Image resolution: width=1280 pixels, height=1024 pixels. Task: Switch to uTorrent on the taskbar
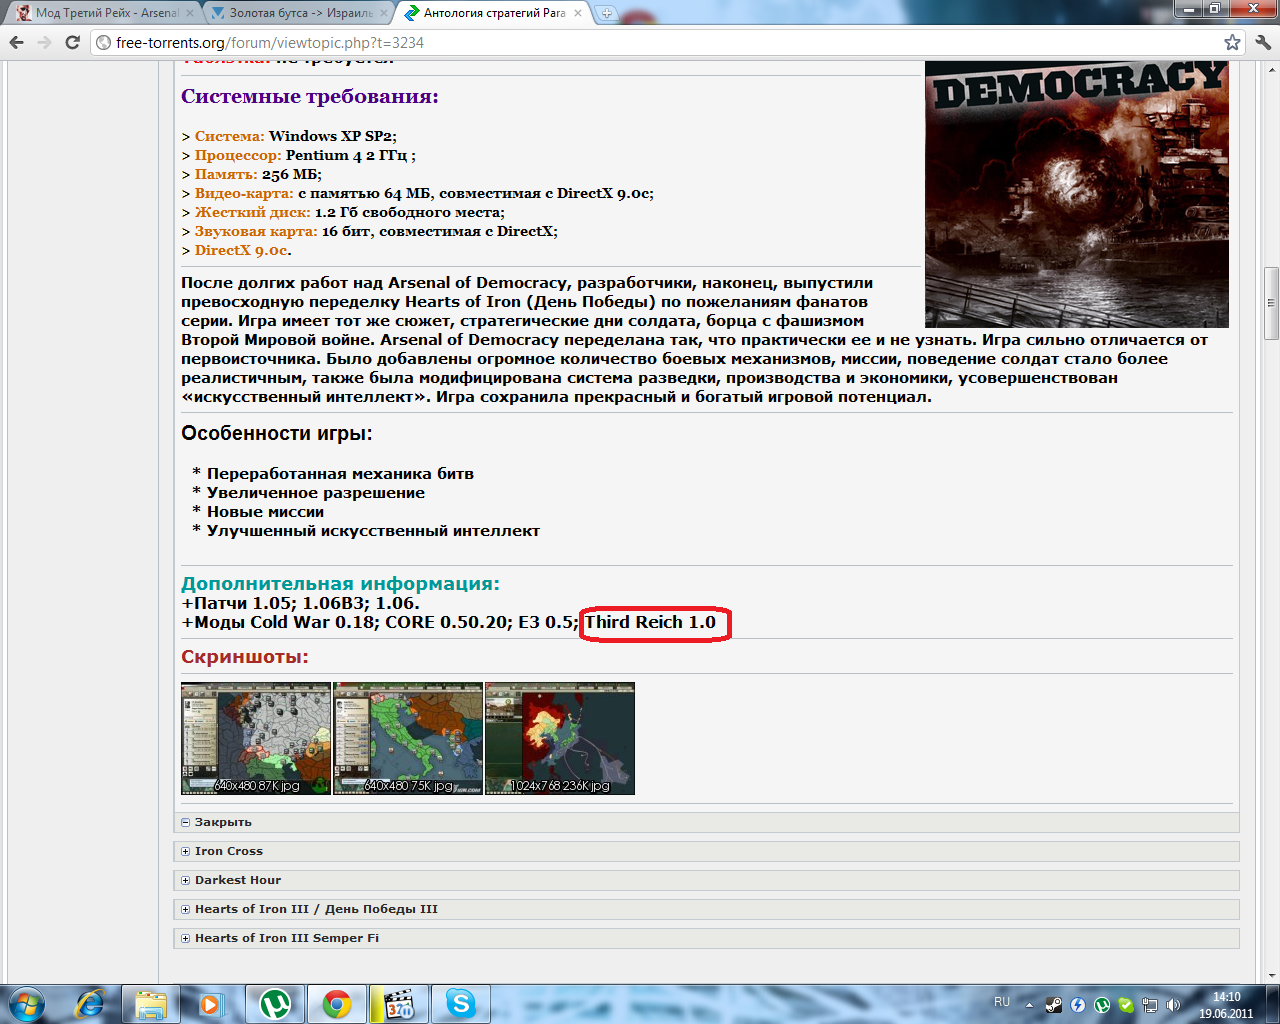coord(275,1003)
